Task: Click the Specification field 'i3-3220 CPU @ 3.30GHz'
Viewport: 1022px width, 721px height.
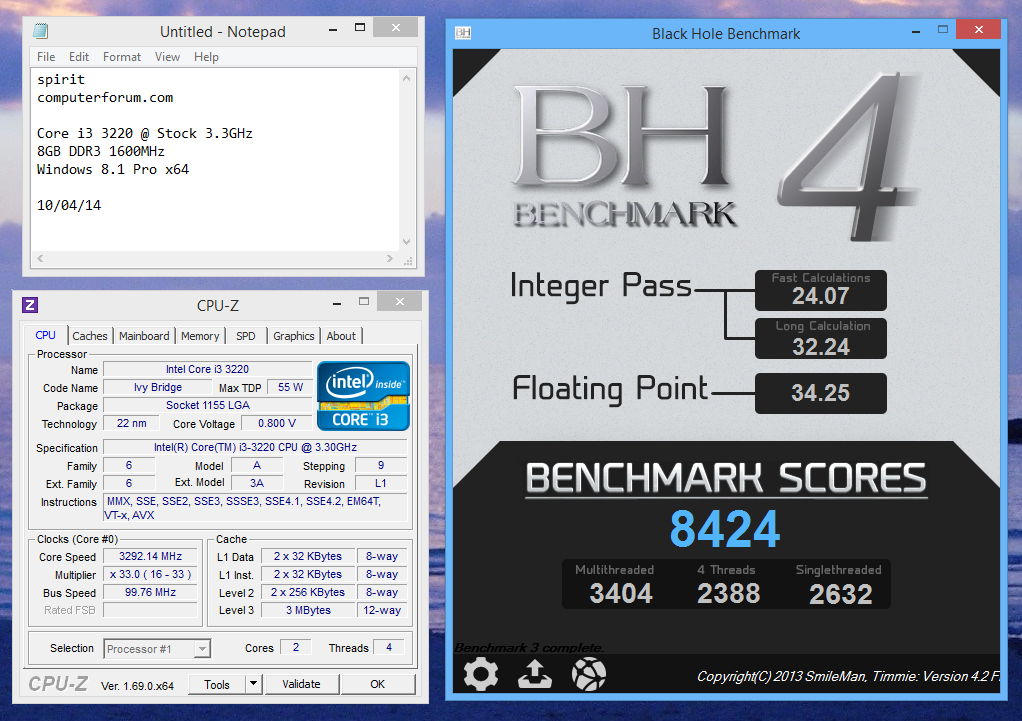Action: coord(256,447)
